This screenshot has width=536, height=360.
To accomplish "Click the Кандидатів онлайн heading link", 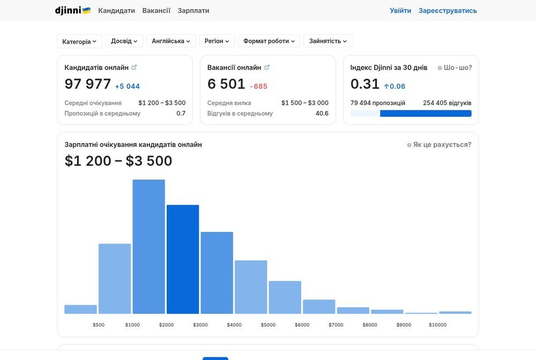I will click(96, 67).
